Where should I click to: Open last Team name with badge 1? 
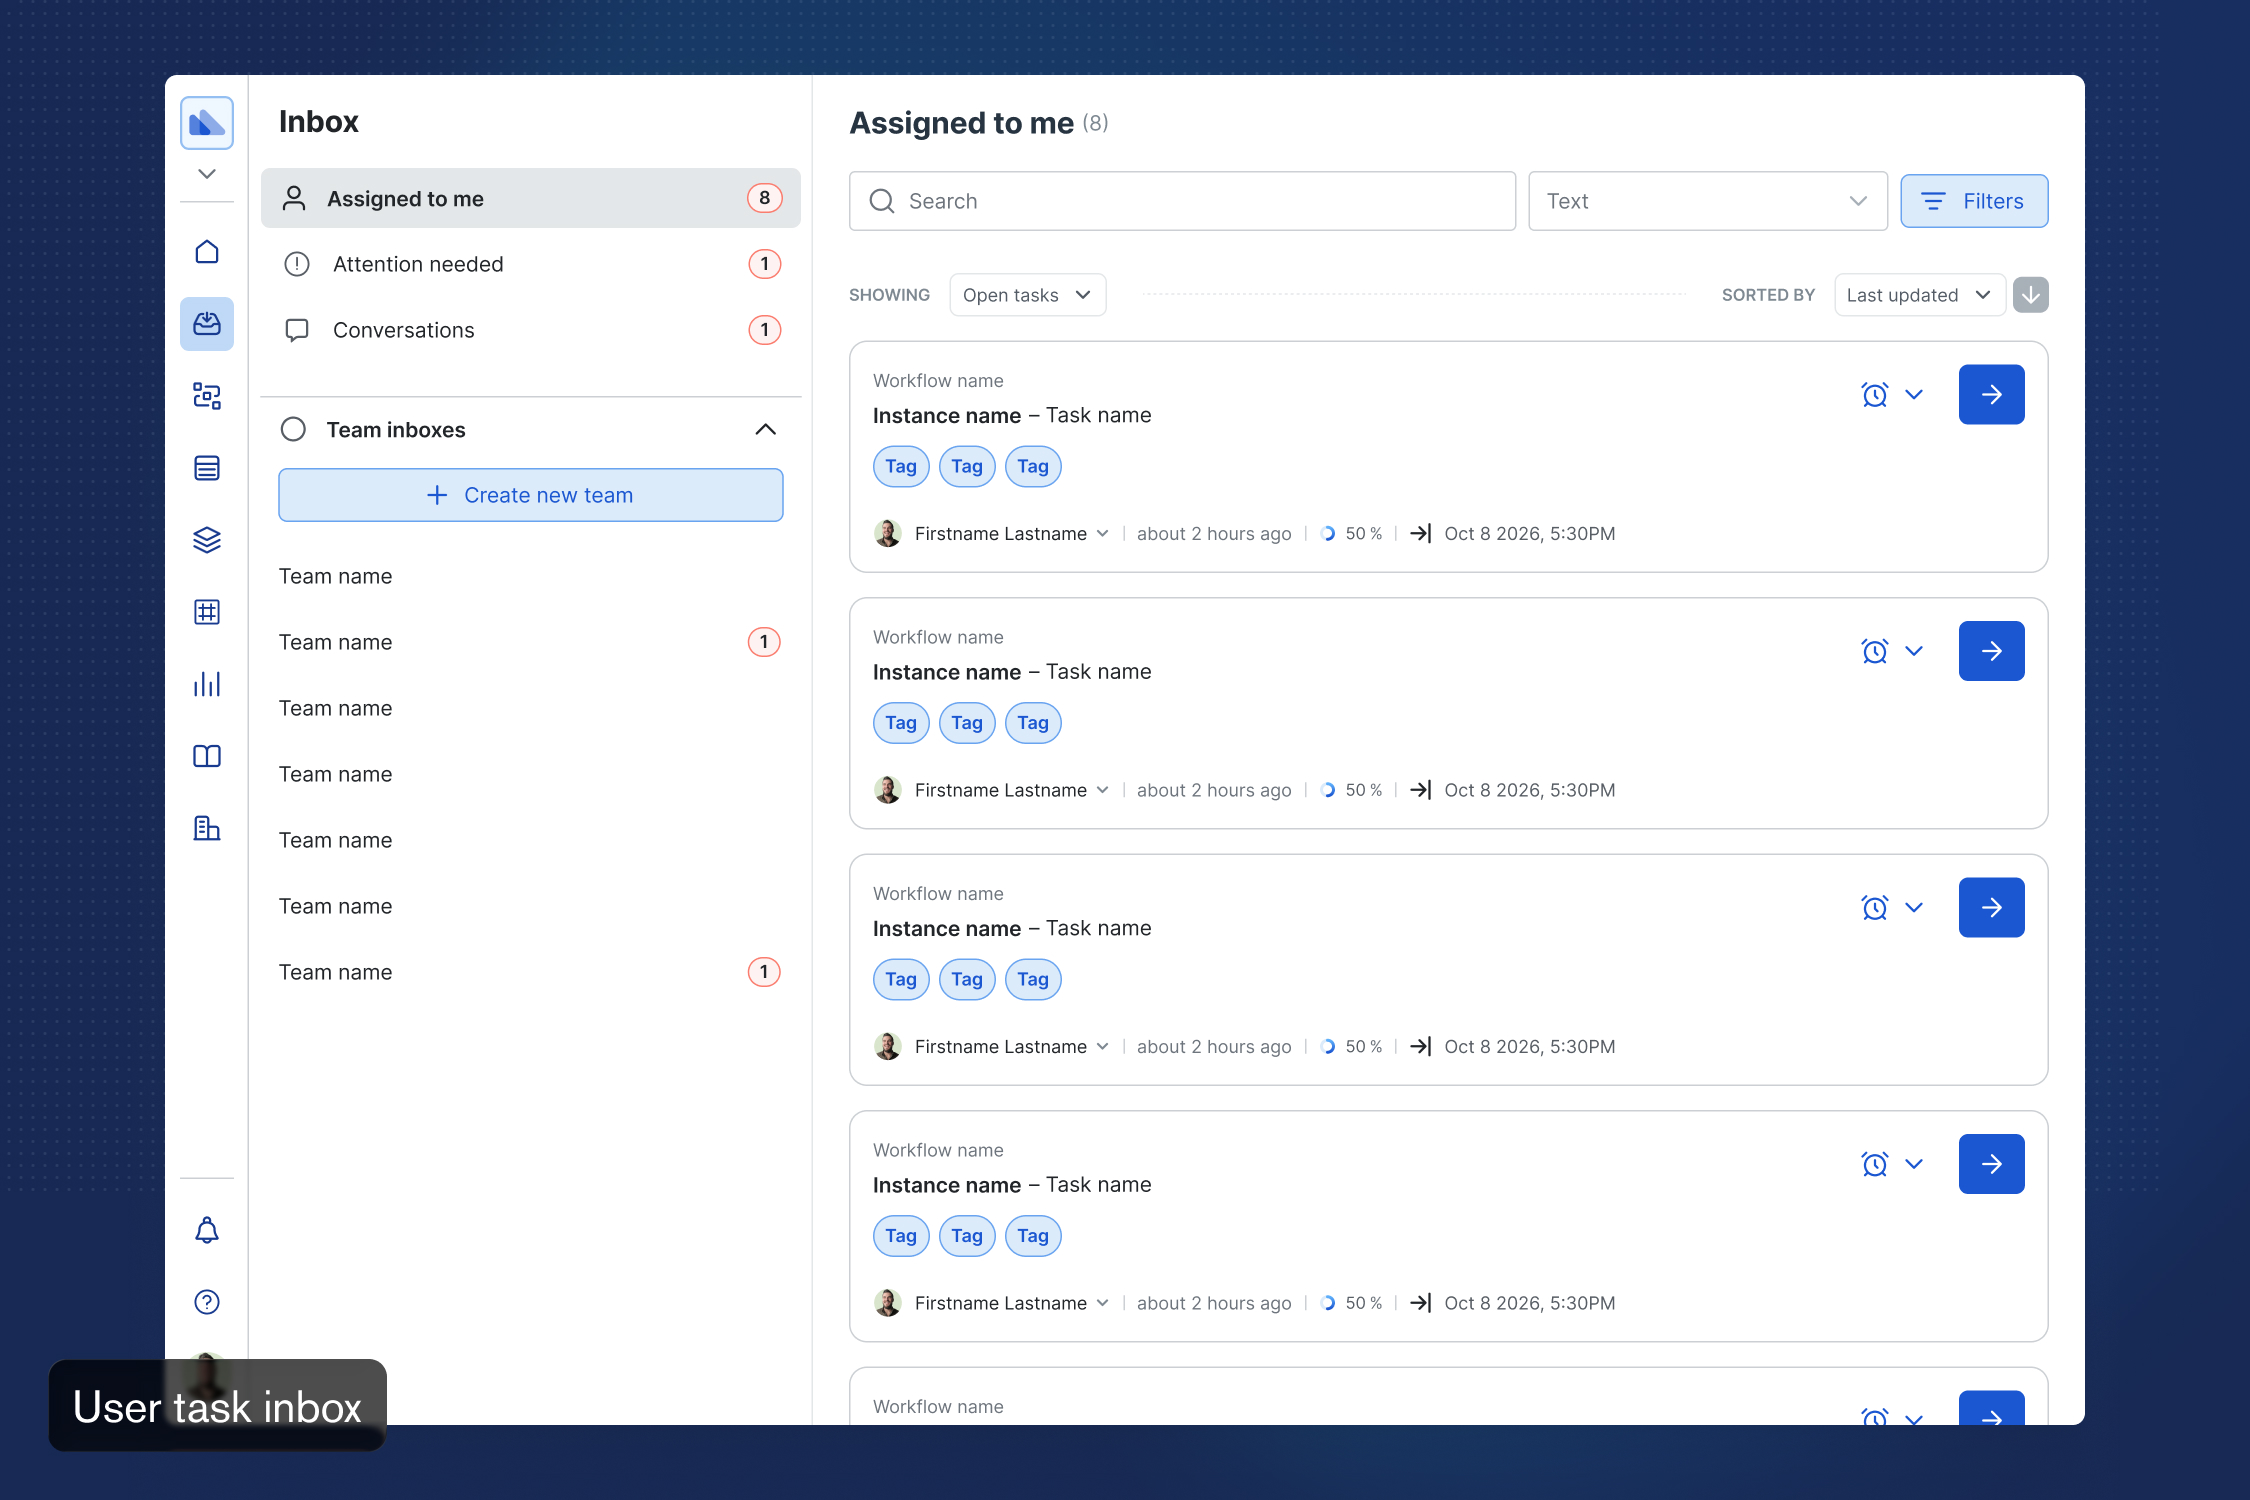click(x=531, y=972)
